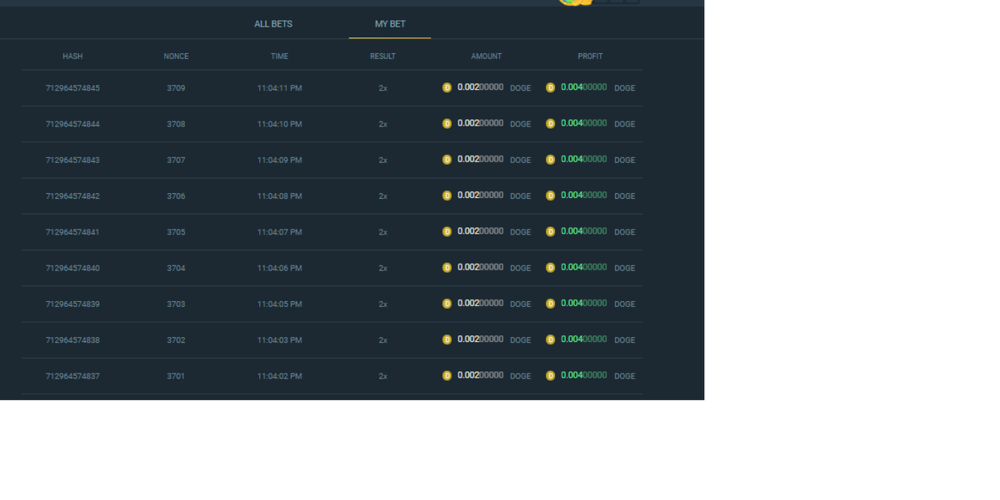The image size is (1000, 500).
Task: Click the amount Dogecoin icon in nonce 3707 row
Action: [447, 160]
